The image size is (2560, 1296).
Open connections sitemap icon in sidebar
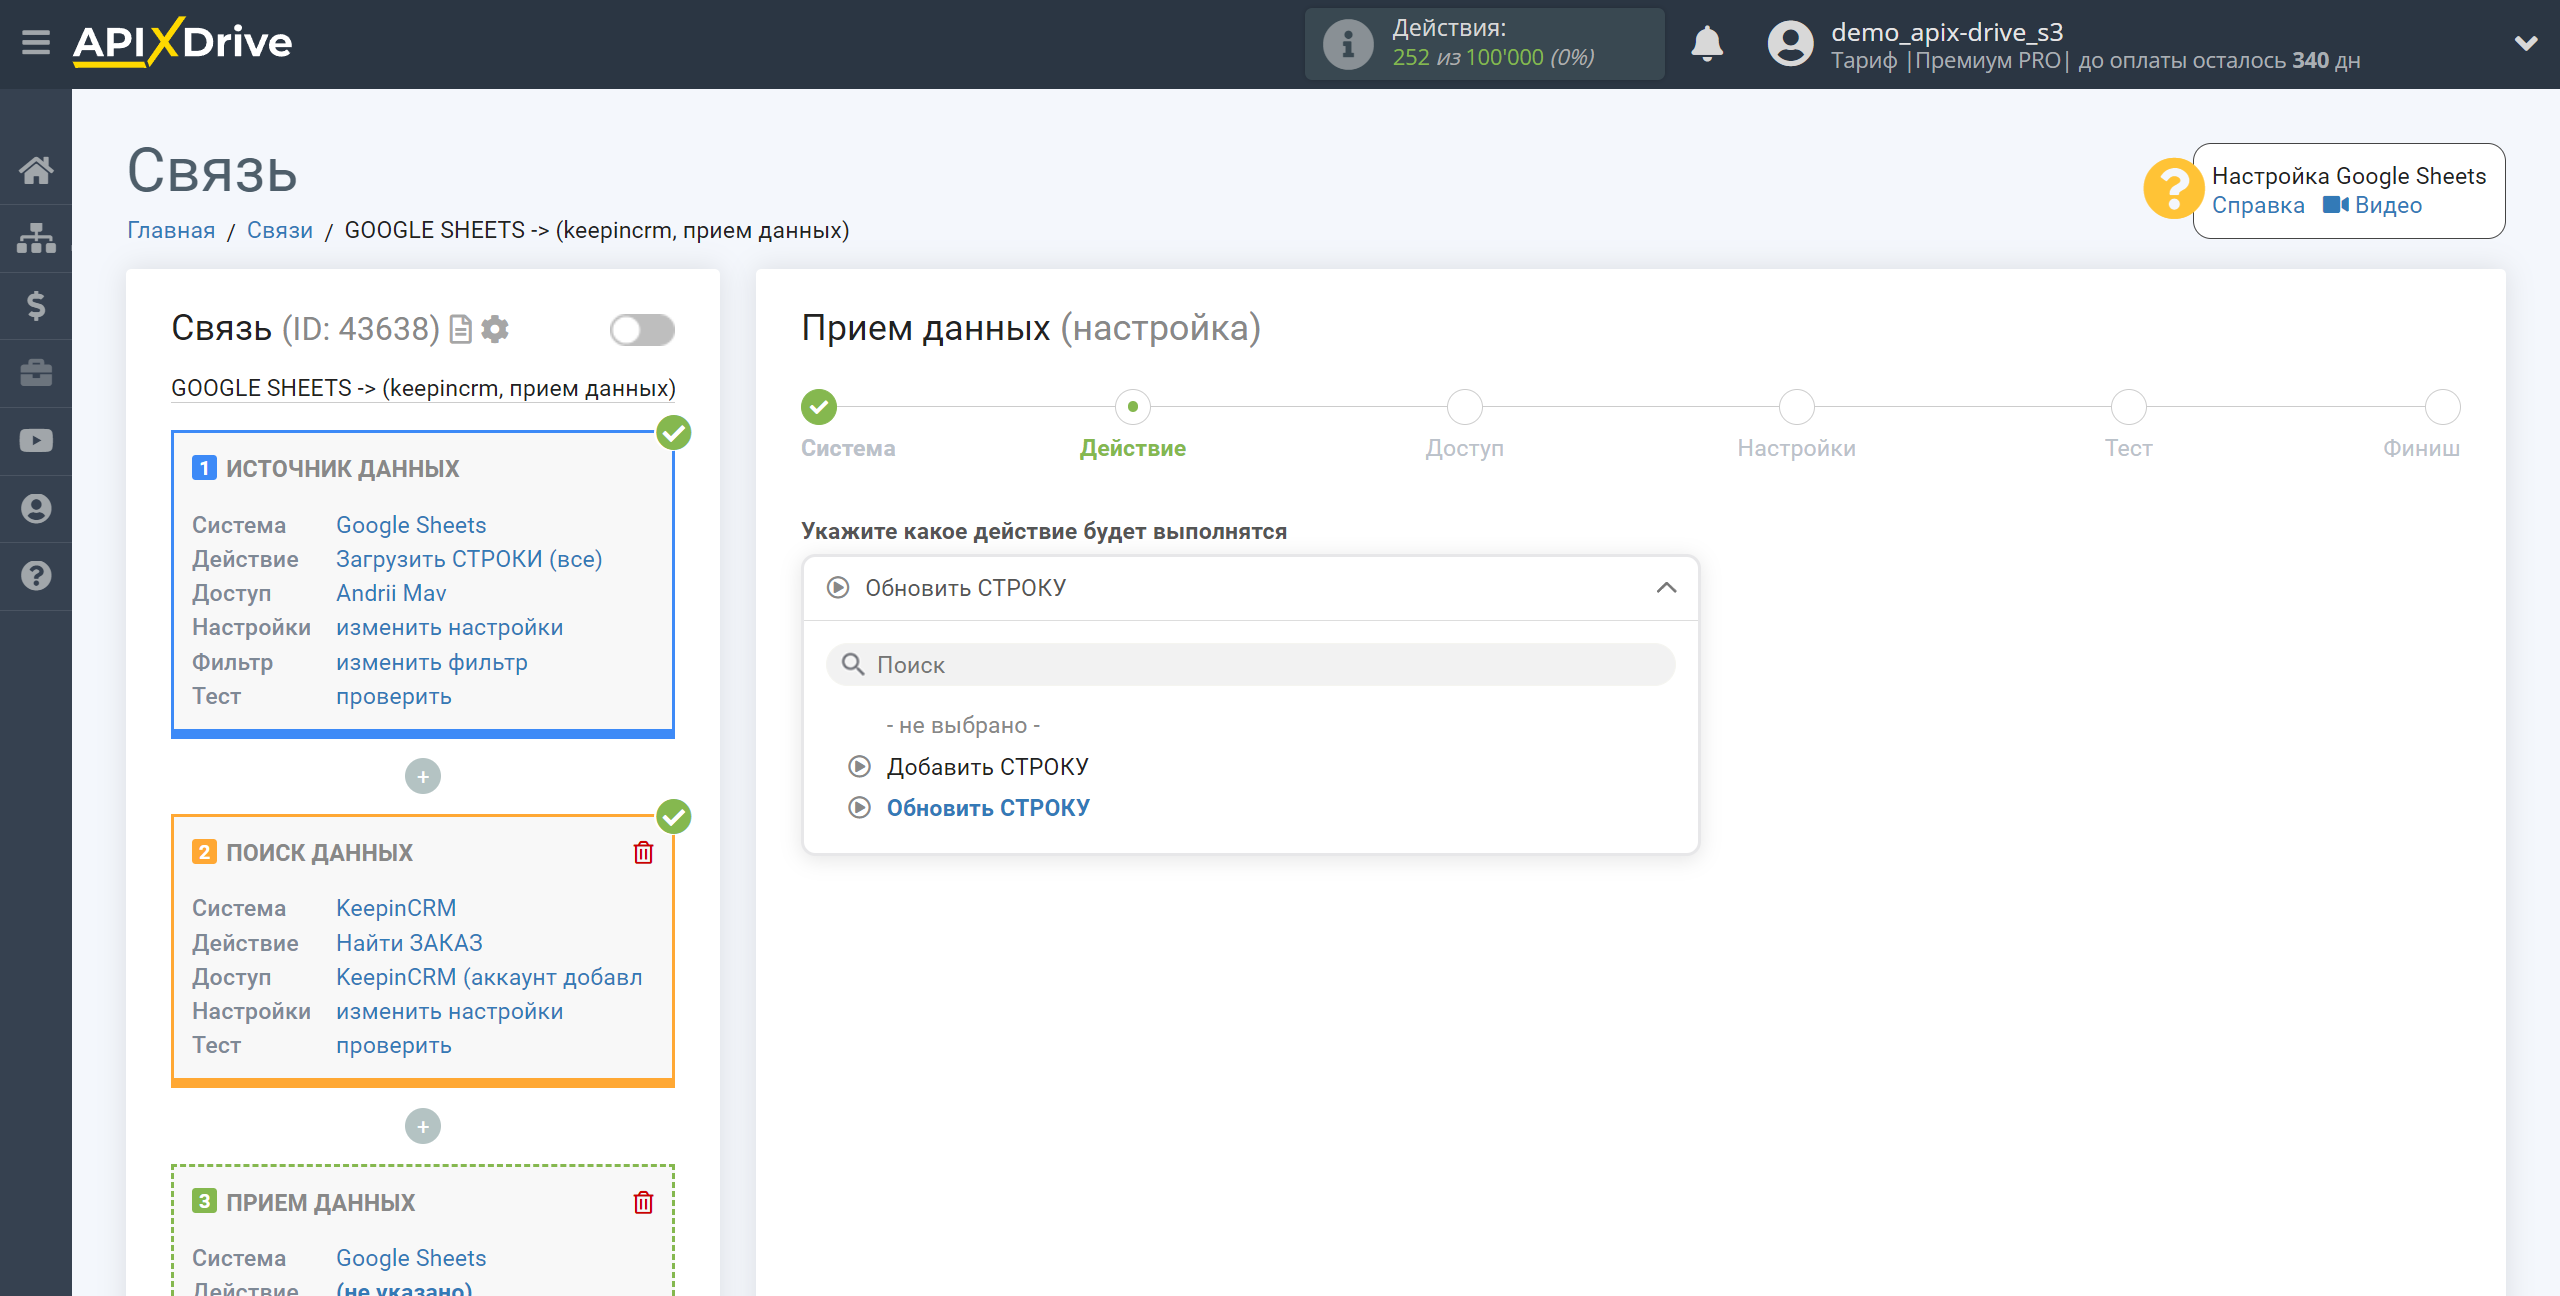36,238
